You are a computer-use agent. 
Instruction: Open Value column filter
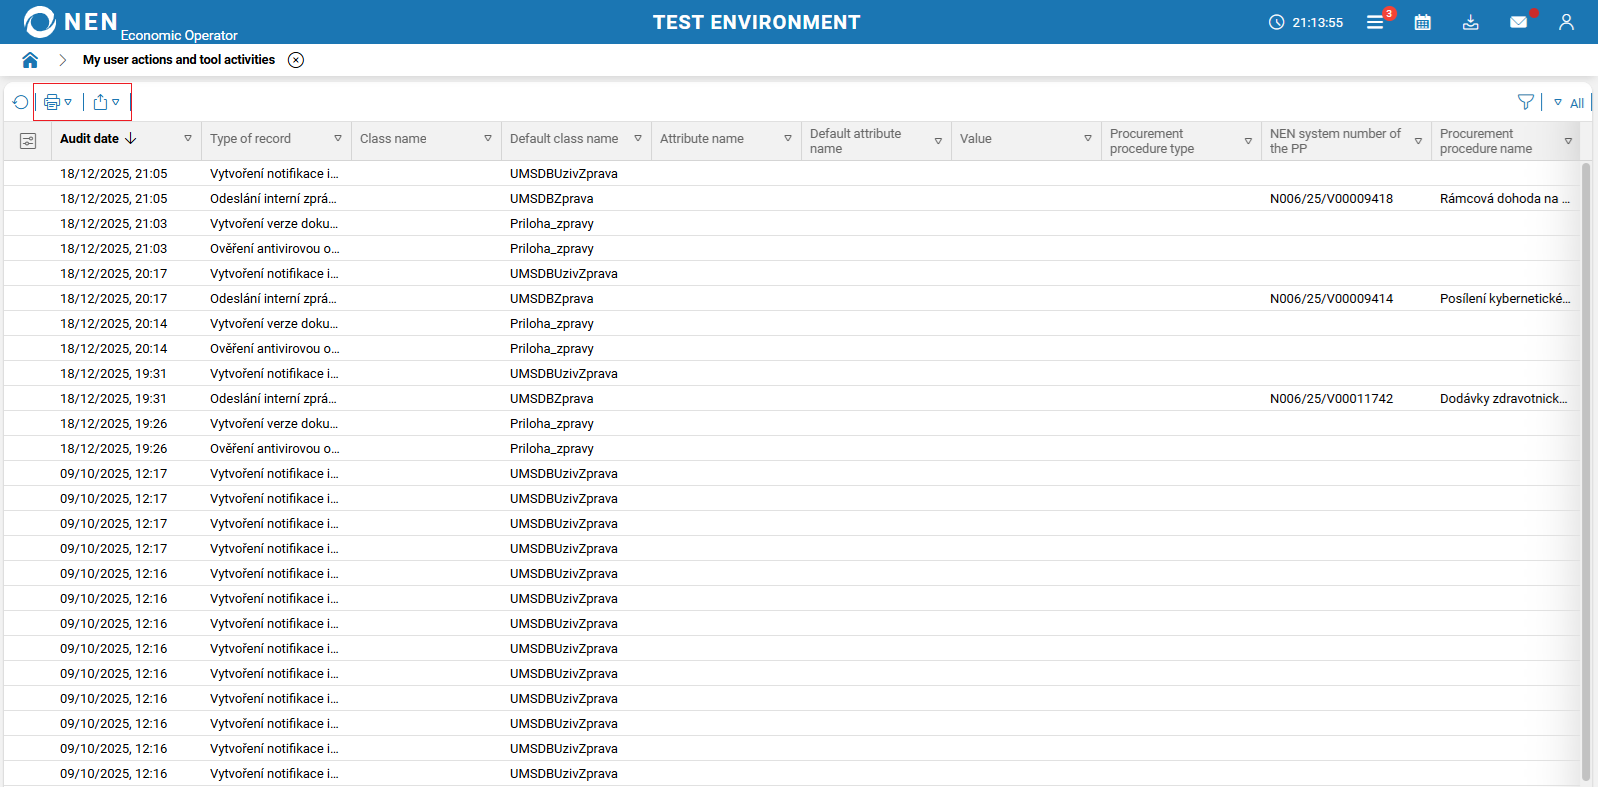coord(1088,139)
